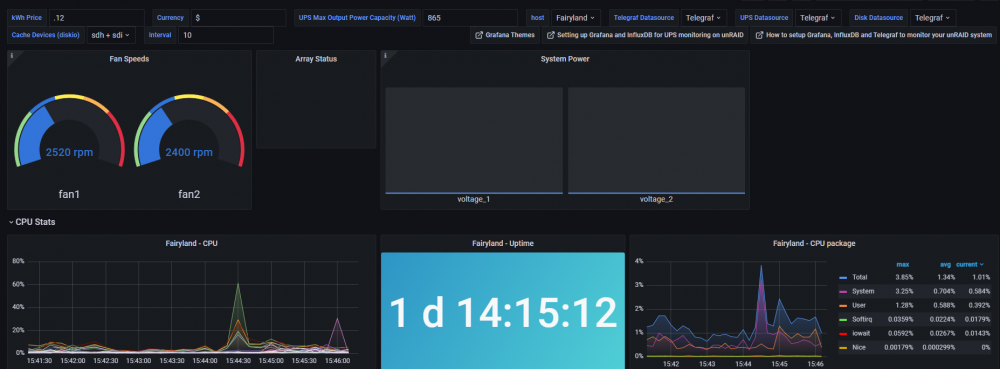The image size is (1000, 369).
Task: Sort legend by the avg column
Action: (945, 264)
